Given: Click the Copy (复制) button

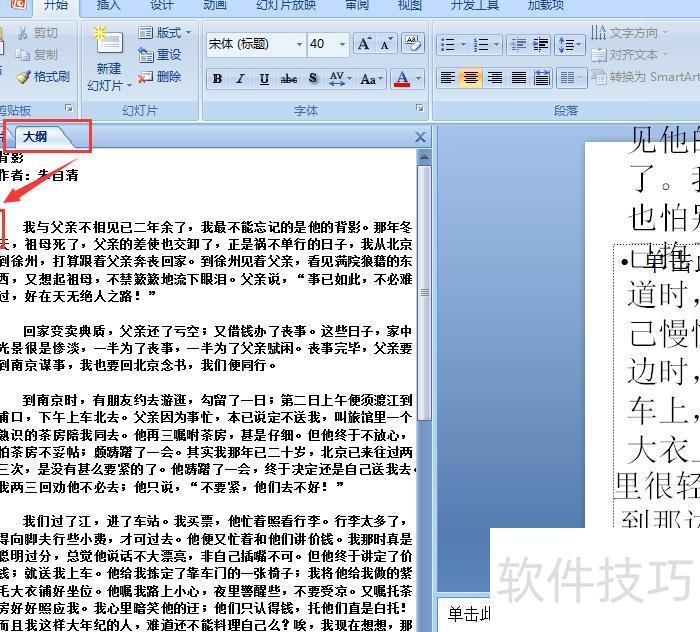Looking at the screenshot, I should click(38, 54).
